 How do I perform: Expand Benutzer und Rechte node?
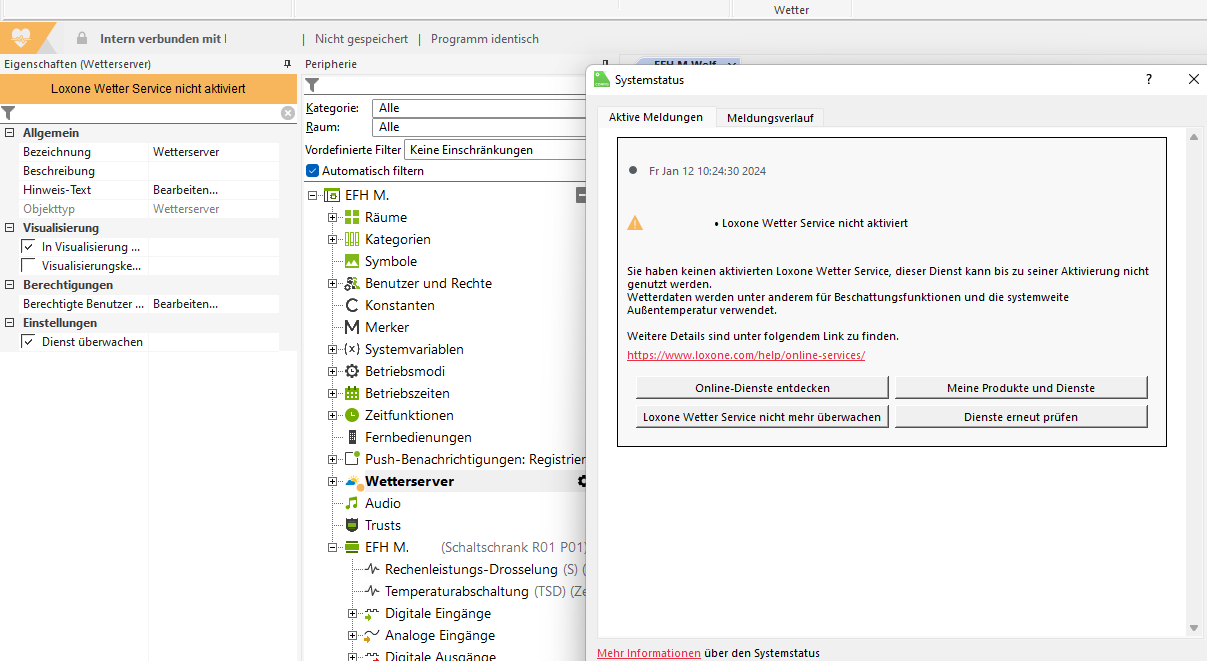(x=333, y=283)
